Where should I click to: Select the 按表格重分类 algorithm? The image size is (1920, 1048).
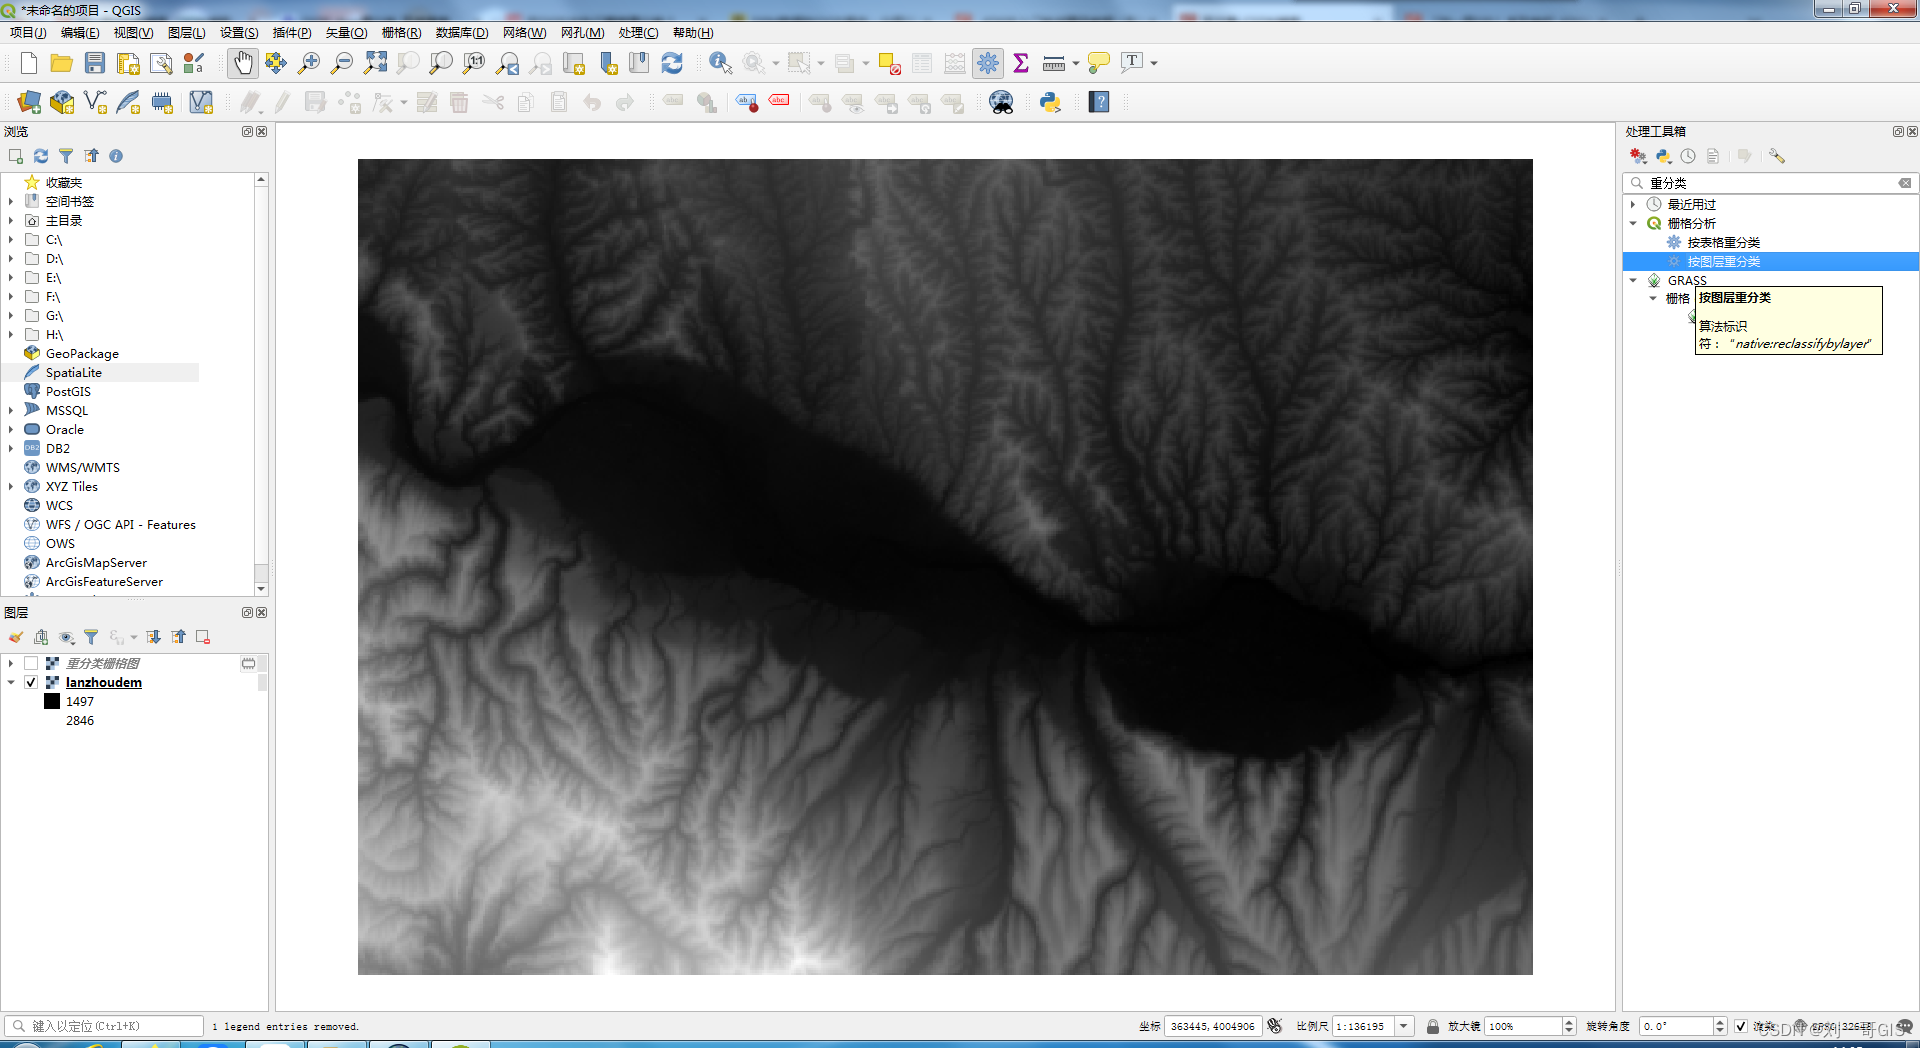[1723, 242]
